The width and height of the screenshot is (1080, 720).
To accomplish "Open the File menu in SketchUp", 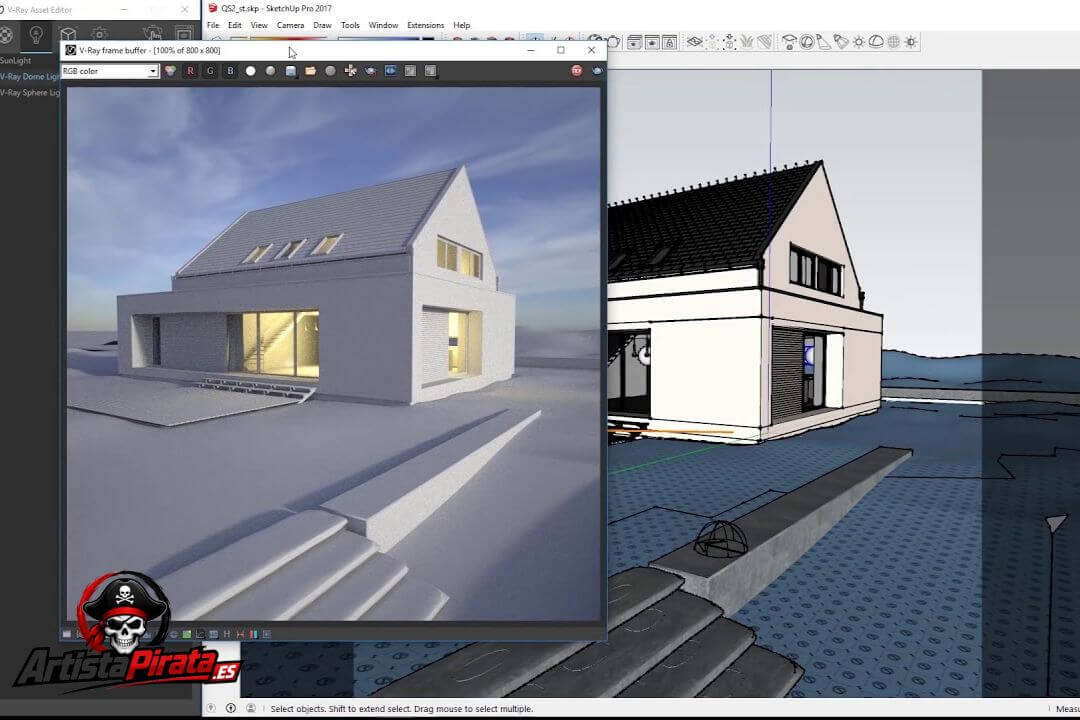I will [213, 25].
